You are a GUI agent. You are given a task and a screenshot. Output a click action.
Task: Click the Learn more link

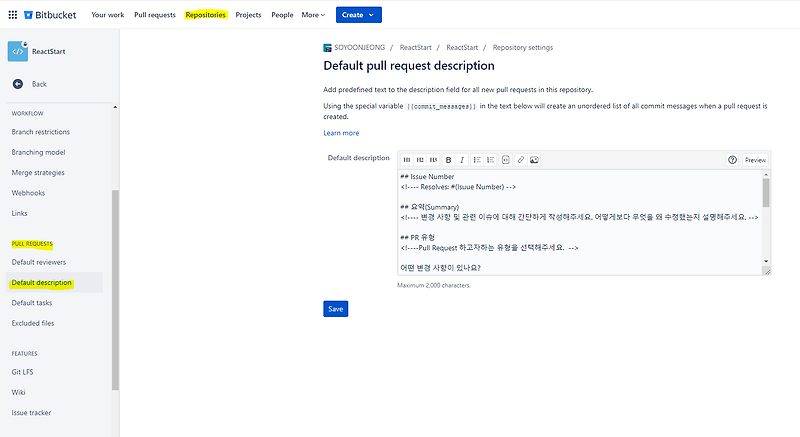(341, 133)
